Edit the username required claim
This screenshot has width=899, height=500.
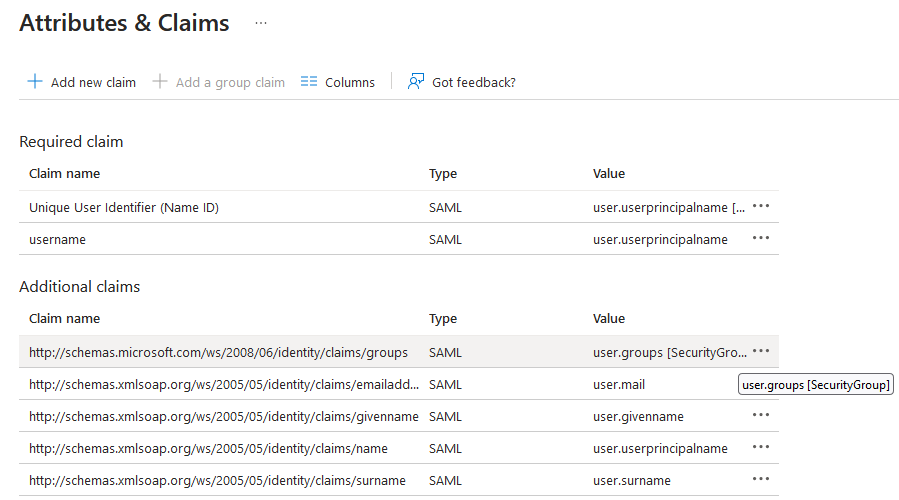[58, 239]
